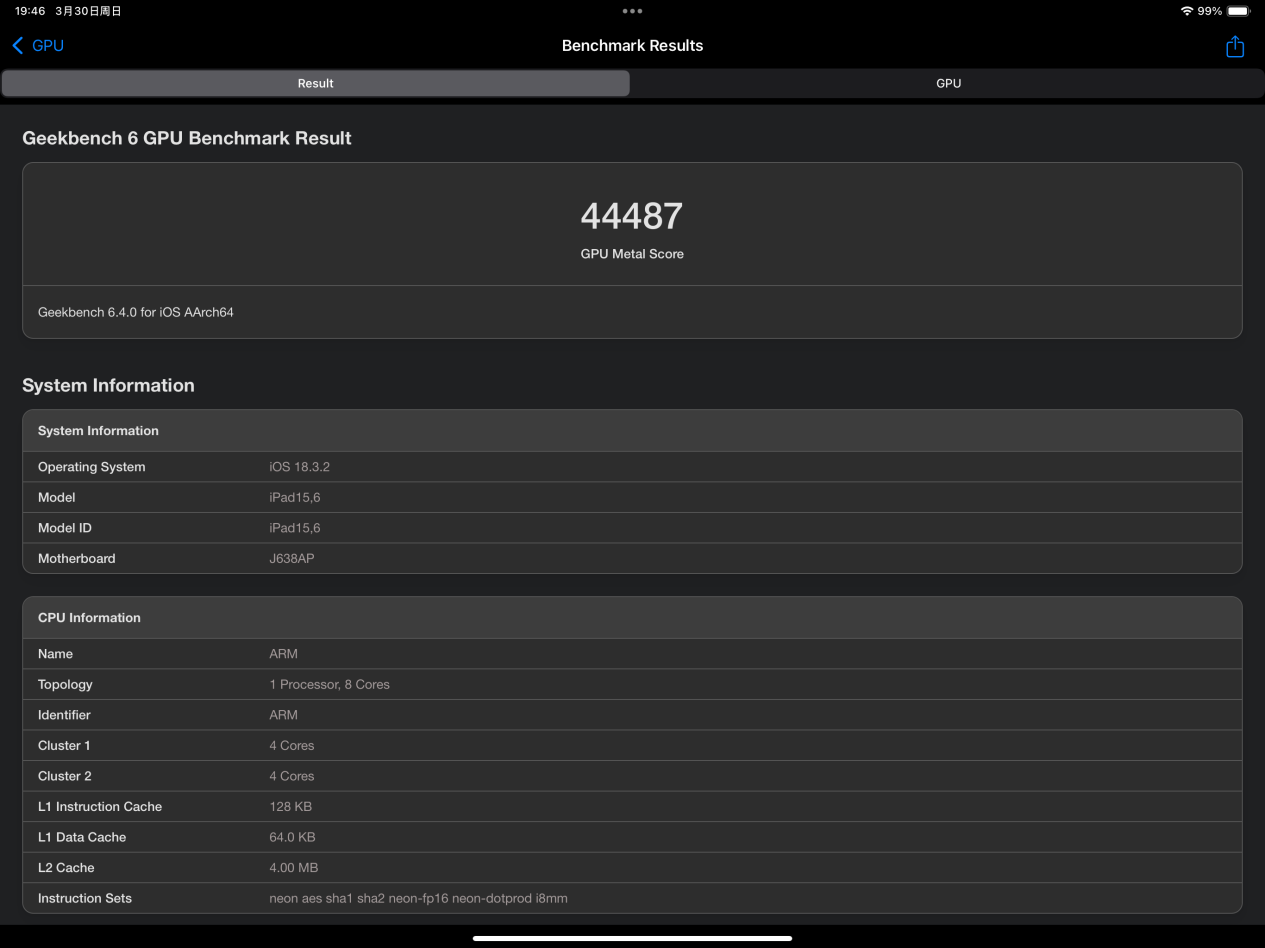Tap the home indicator bar
Image resolution: width=1265 pixels, height=948 pixels.
pos(632,938)
